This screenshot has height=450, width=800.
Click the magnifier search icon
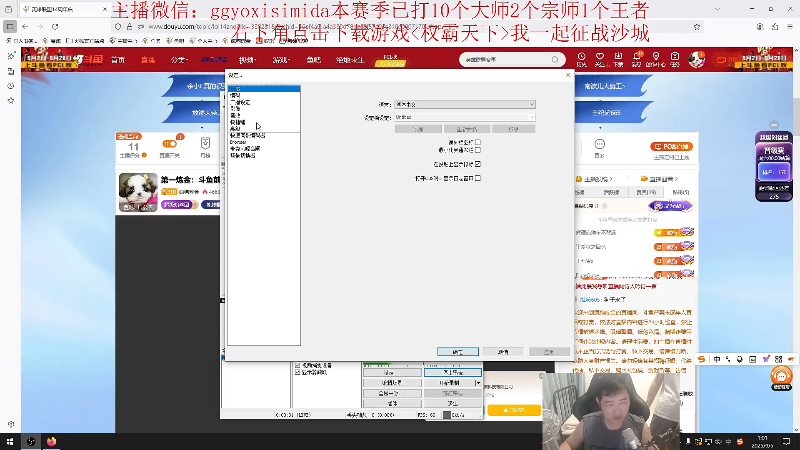(555, 60)
